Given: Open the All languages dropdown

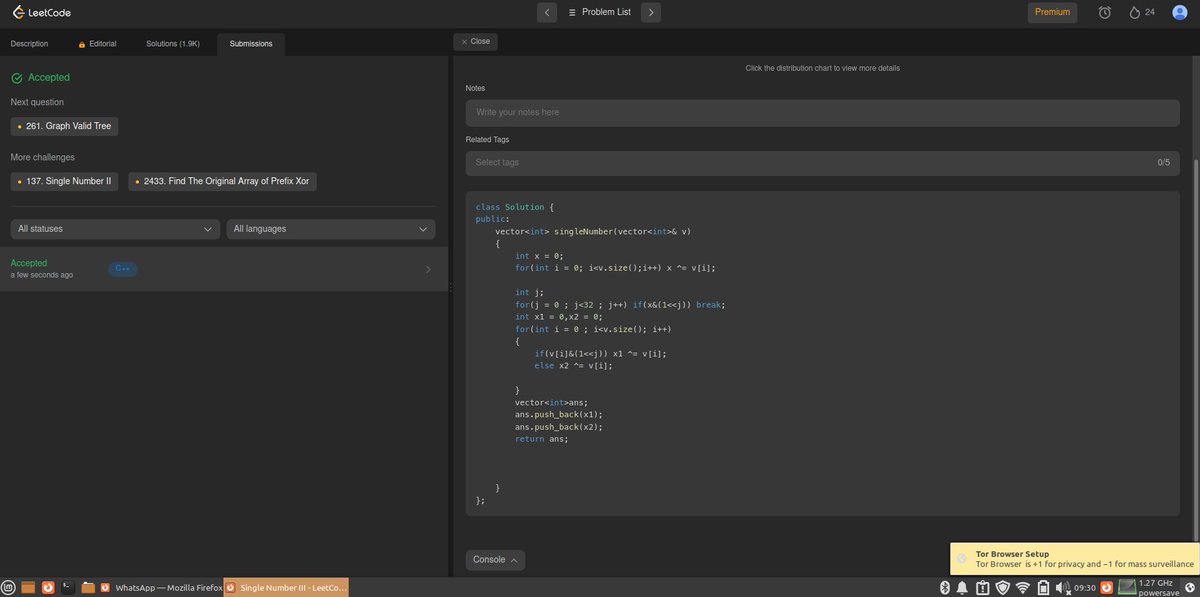Looking at the screenshot, I should click(x=331, y=229).
